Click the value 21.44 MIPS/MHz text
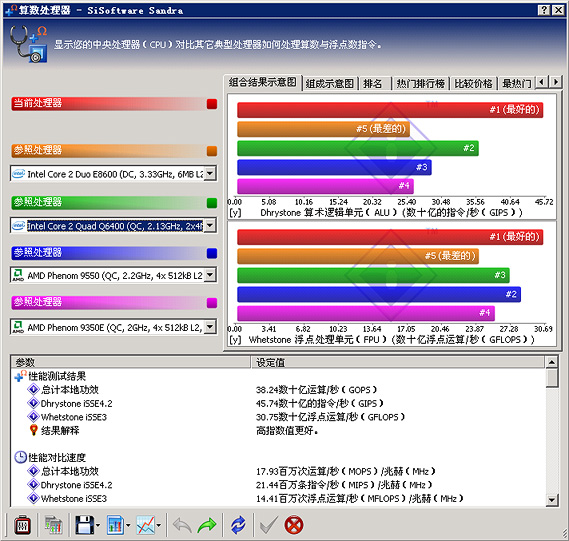This screenshot has width=569, height=541. (x=344, y=485)
